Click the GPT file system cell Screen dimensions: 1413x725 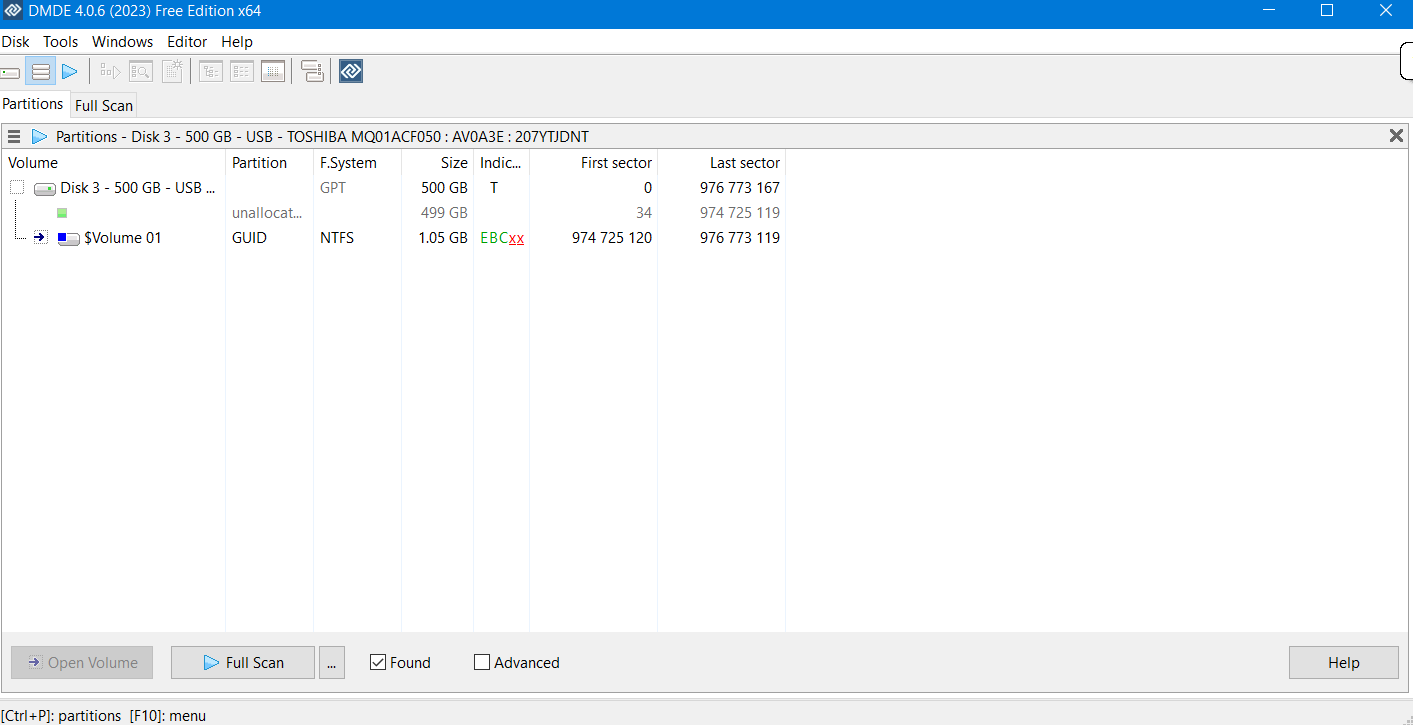coord(333,188)
